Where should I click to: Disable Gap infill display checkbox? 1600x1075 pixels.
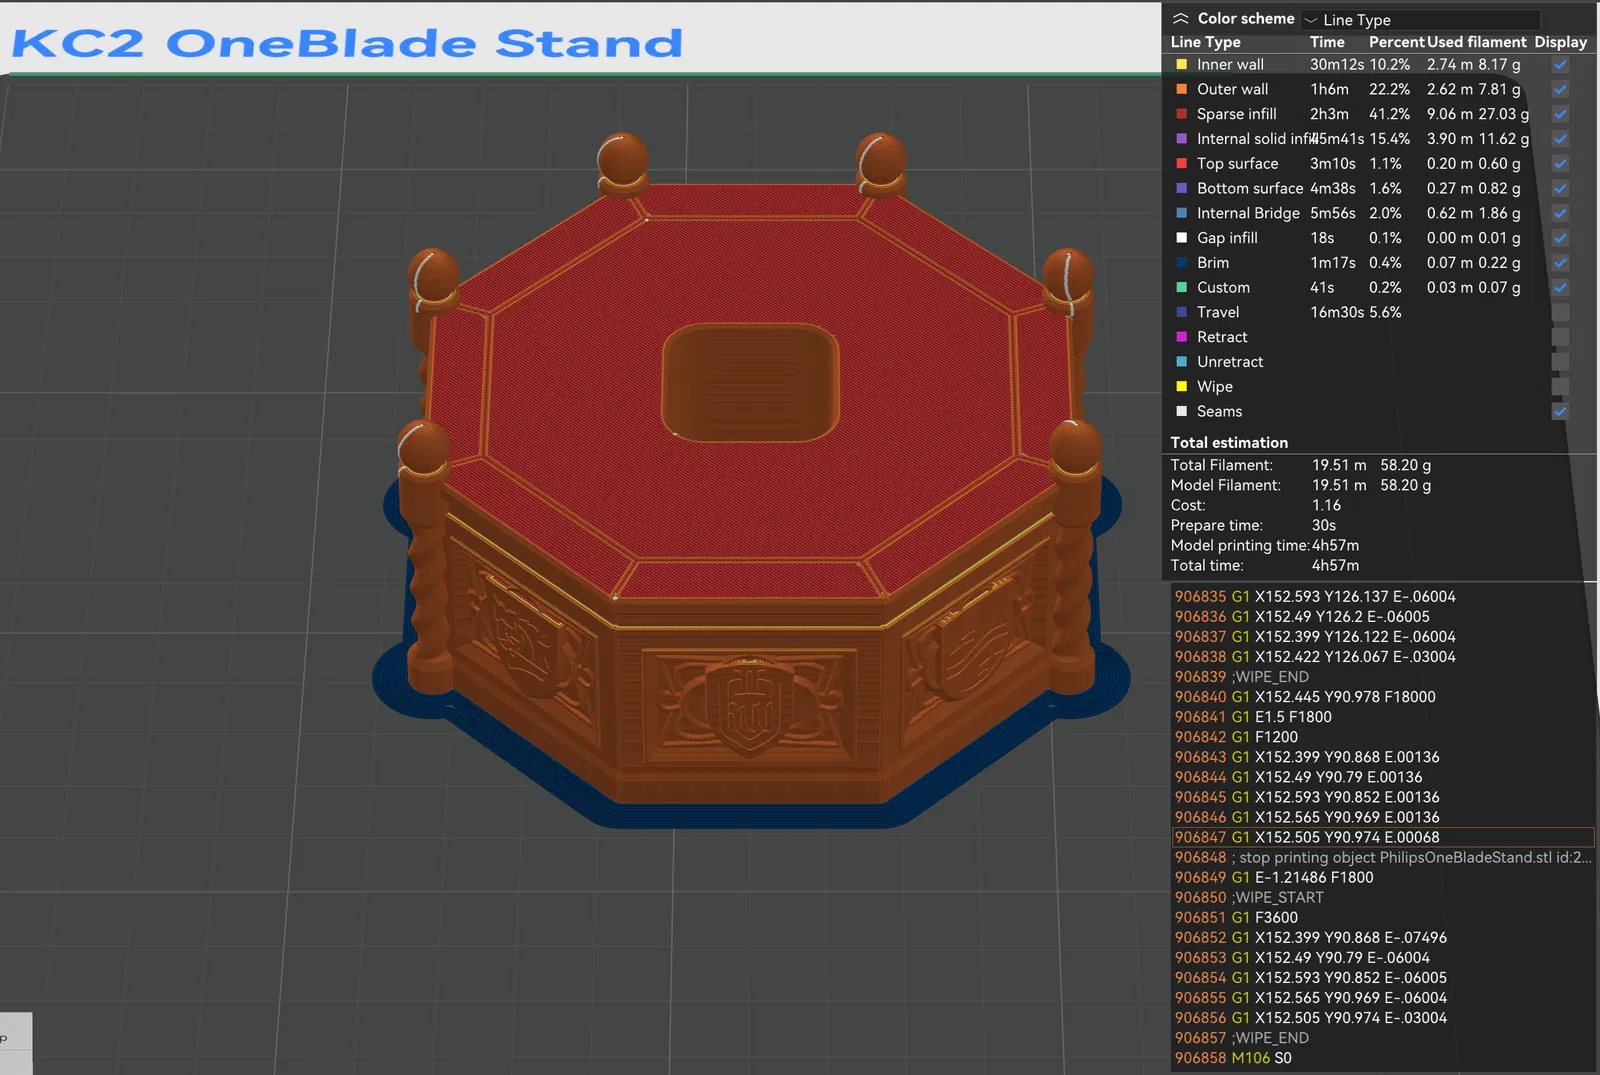(x=1560, y=238)
